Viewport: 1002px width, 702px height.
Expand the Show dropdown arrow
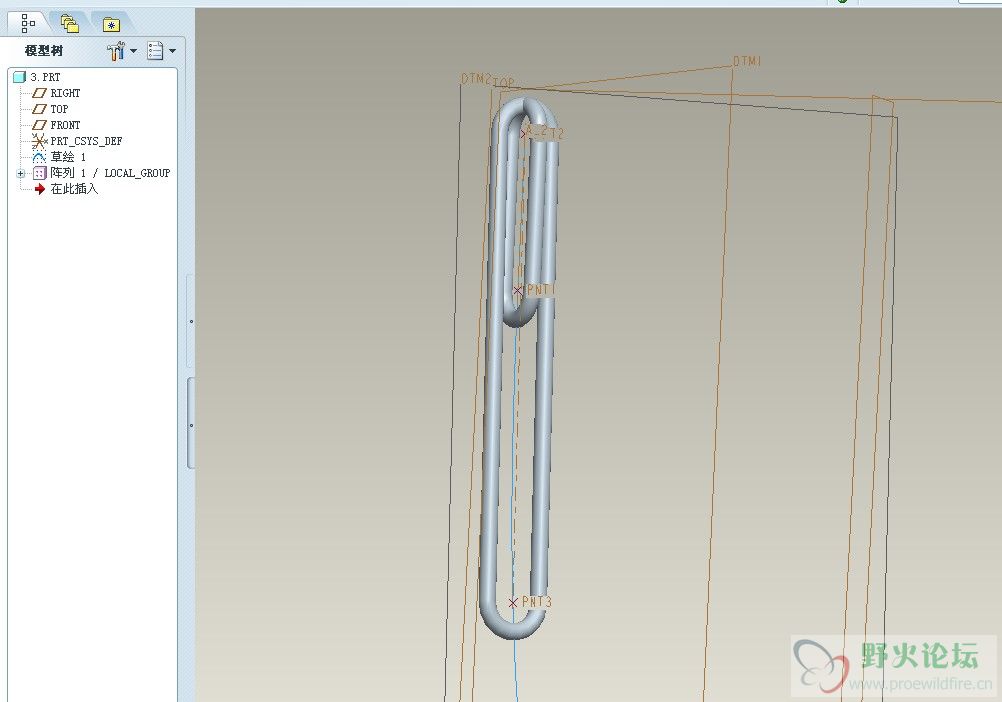coord(173,50)
